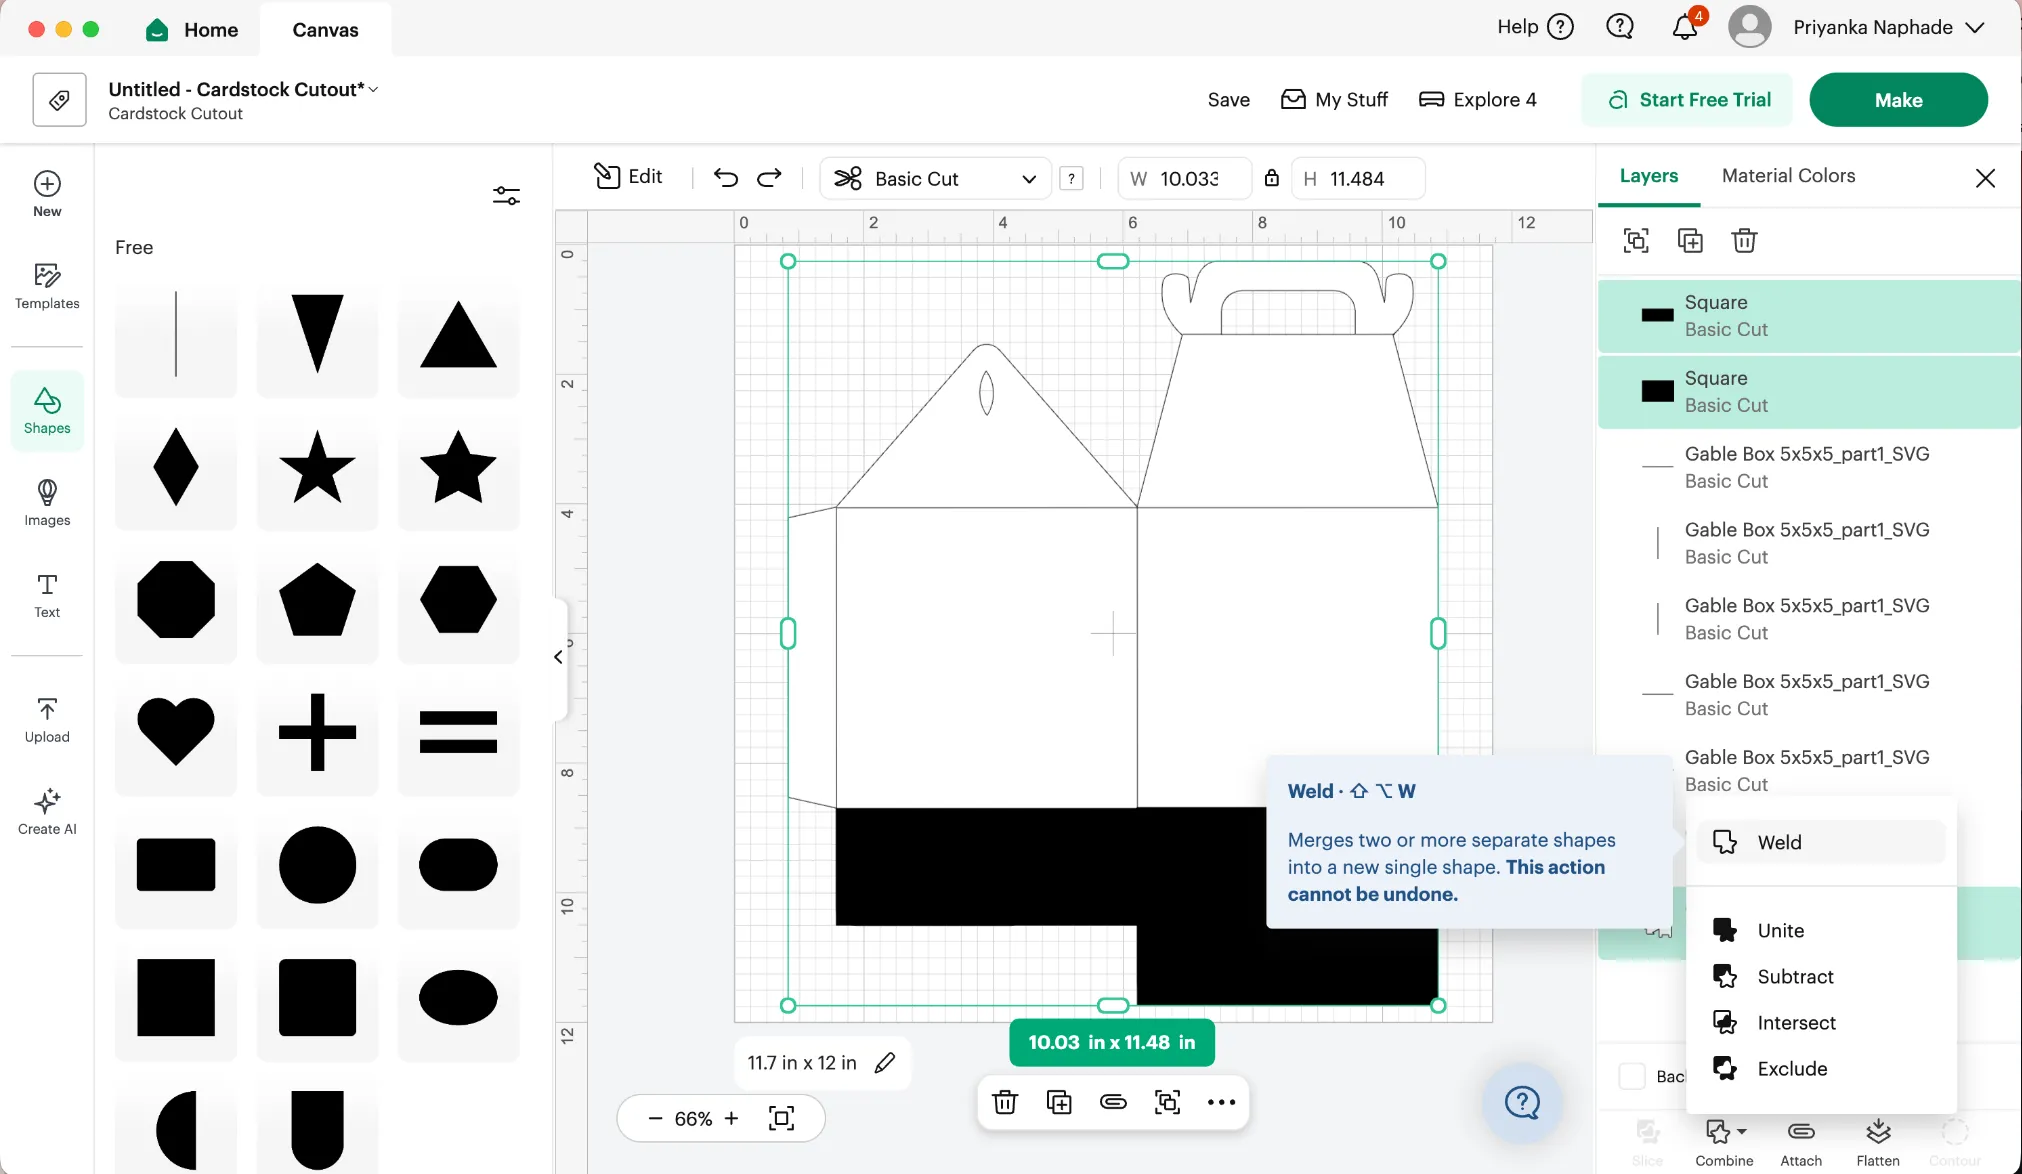The image size is (2022, 1174).
Task: Click the Make button
Action: [x=1898, y=100]
